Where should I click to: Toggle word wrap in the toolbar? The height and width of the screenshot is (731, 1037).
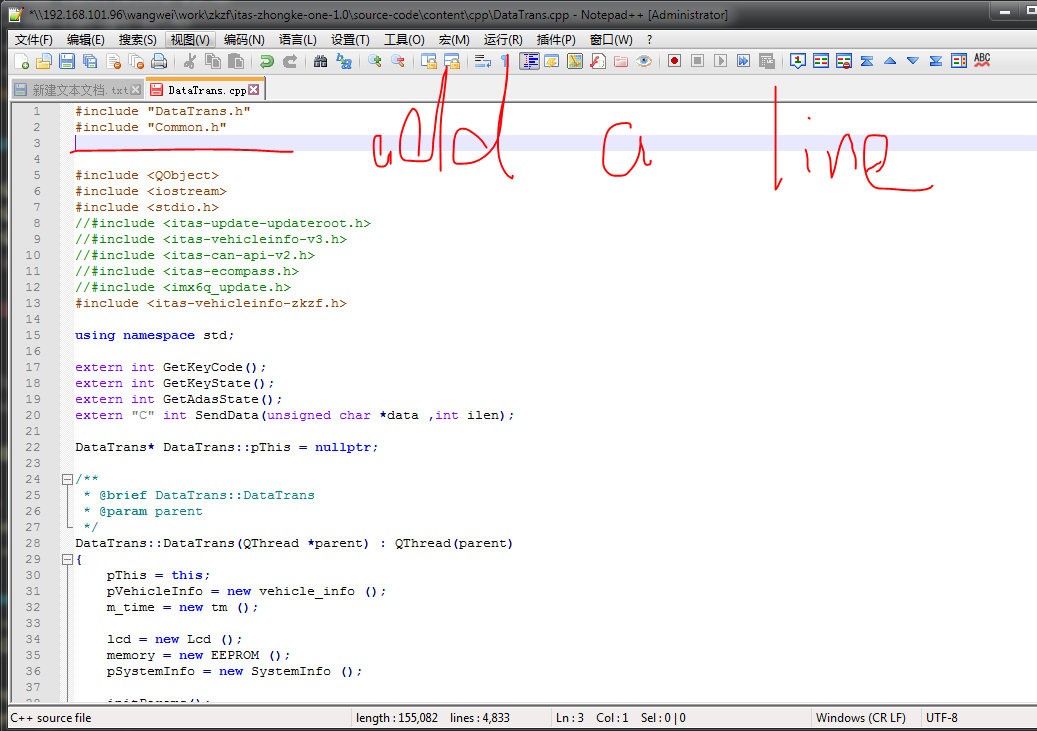483,62
